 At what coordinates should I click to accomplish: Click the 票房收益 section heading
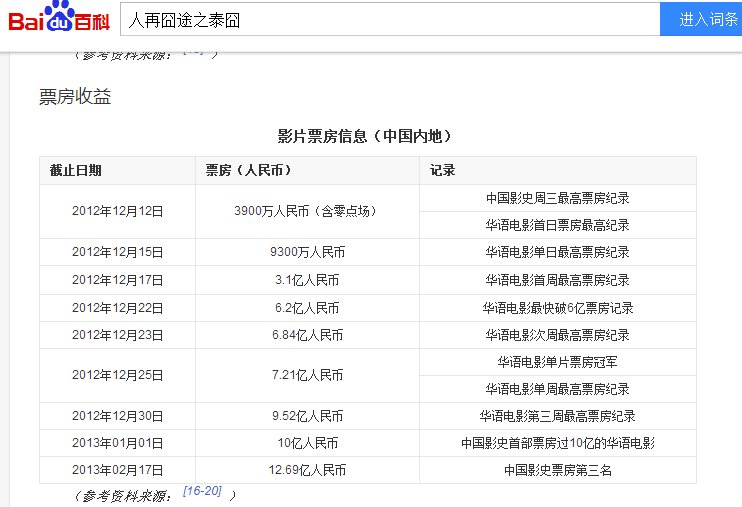coord(75,97)
